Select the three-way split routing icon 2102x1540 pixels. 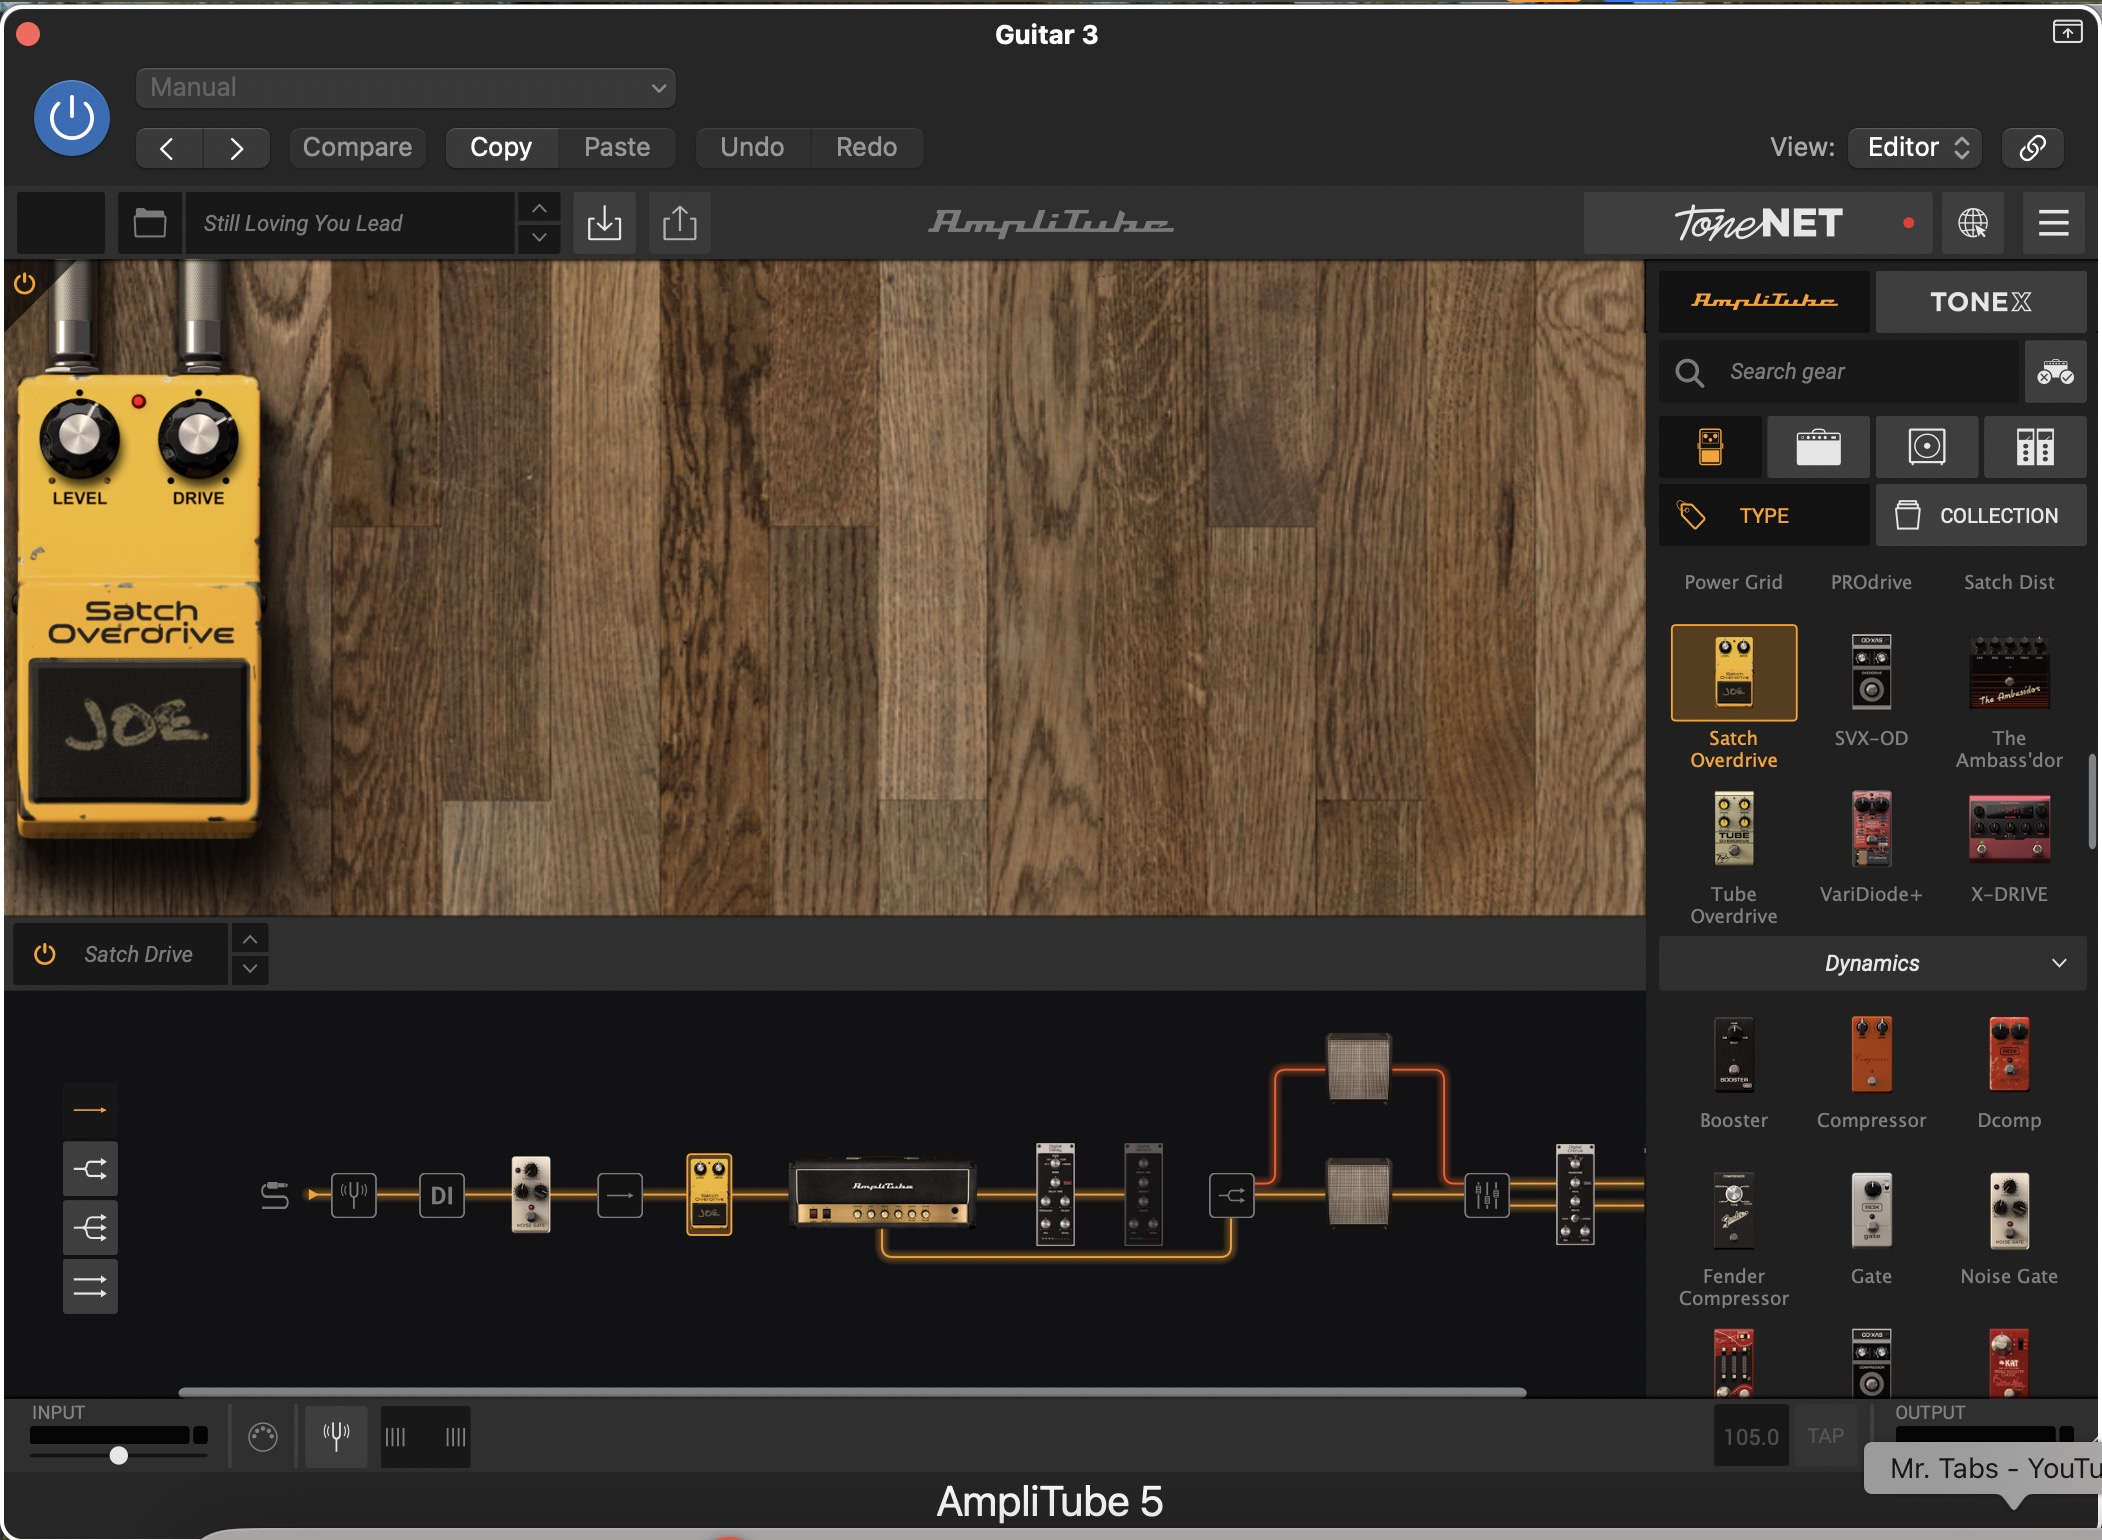90,1227
